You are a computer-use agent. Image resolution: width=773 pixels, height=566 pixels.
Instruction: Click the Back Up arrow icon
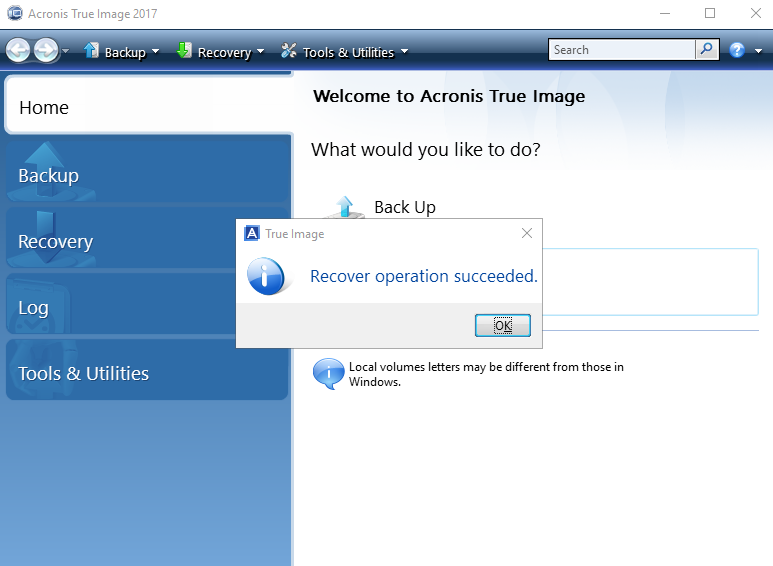(x=345, y=207)
